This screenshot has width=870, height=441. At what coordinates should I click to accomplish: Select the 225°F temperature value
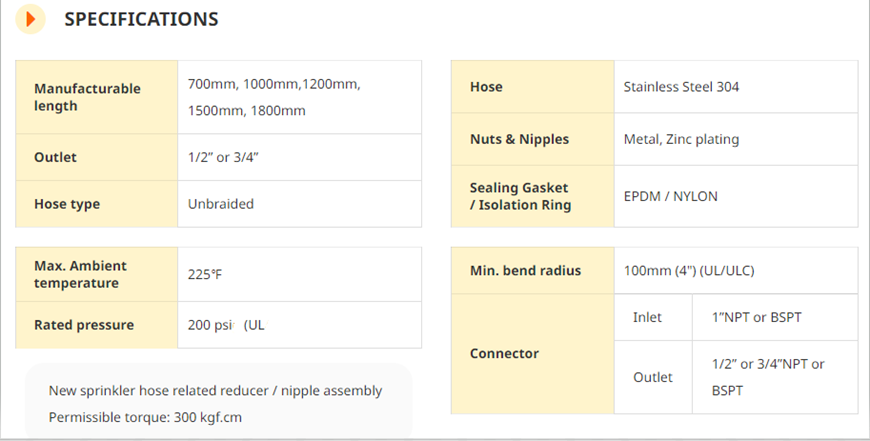click(205, 275)
